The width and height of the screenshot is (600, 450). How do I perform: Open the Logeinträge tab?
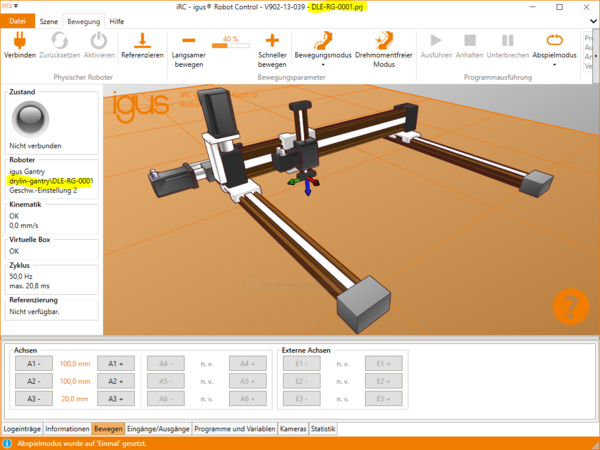pos(22,429)
